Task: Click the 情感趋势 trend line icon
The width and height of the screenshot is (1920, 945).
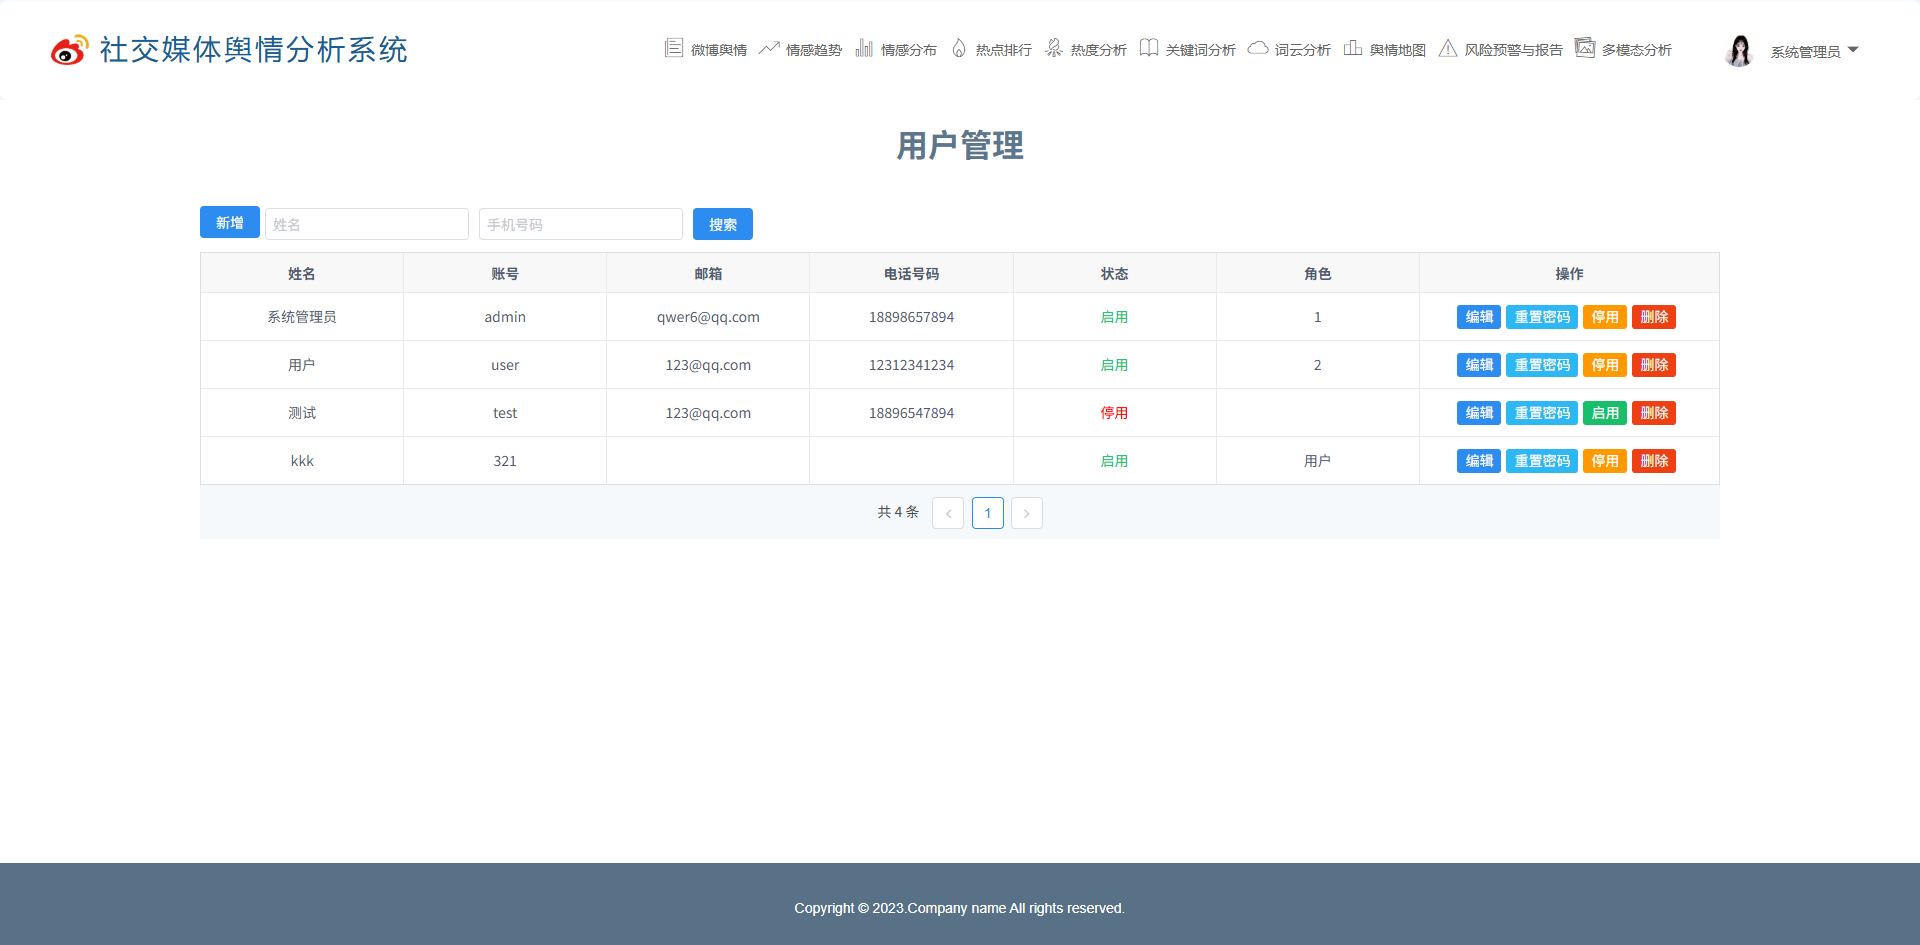Action: pyautogui.click(x=769, y=48)
